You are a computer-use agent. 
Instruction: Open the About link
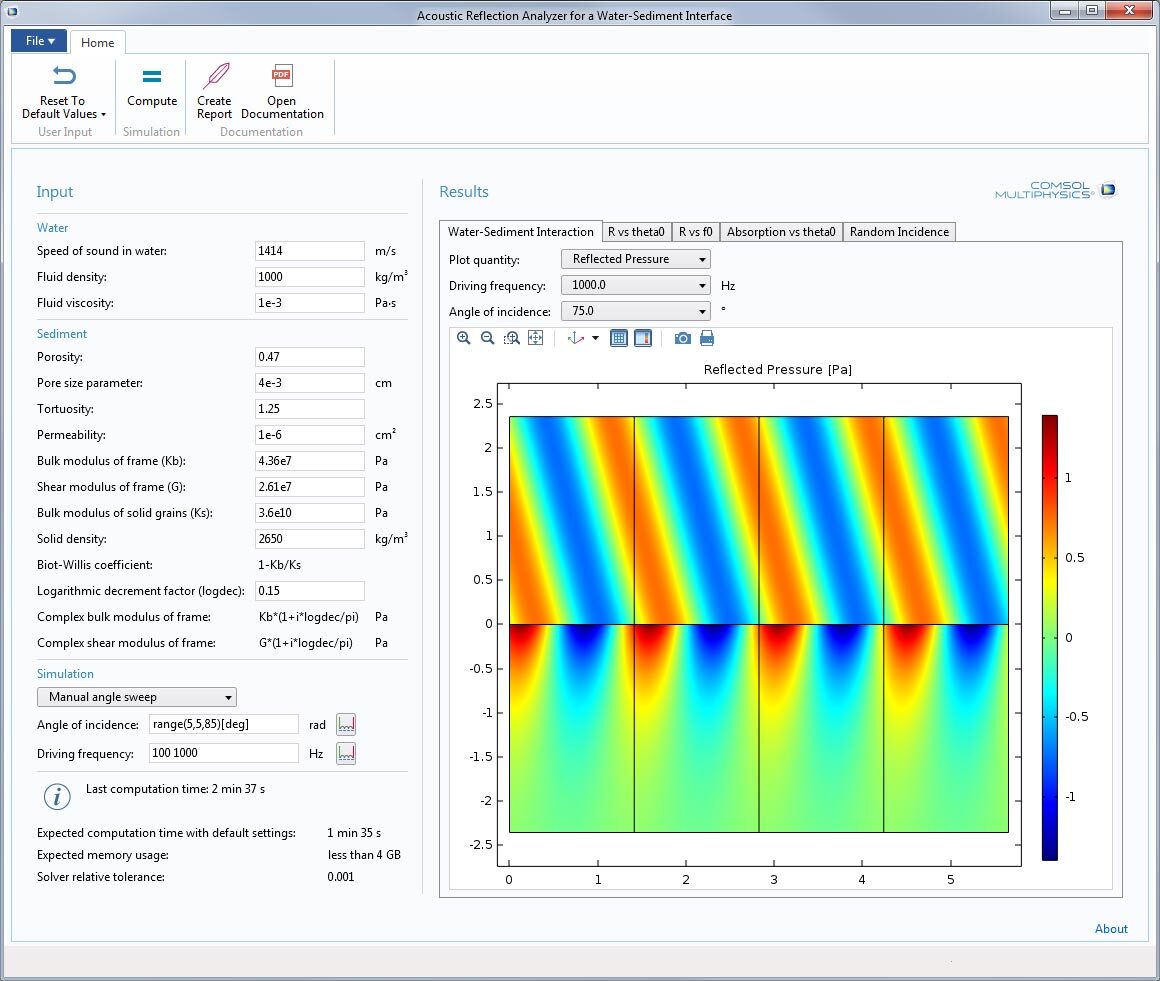pos(1111,929)
